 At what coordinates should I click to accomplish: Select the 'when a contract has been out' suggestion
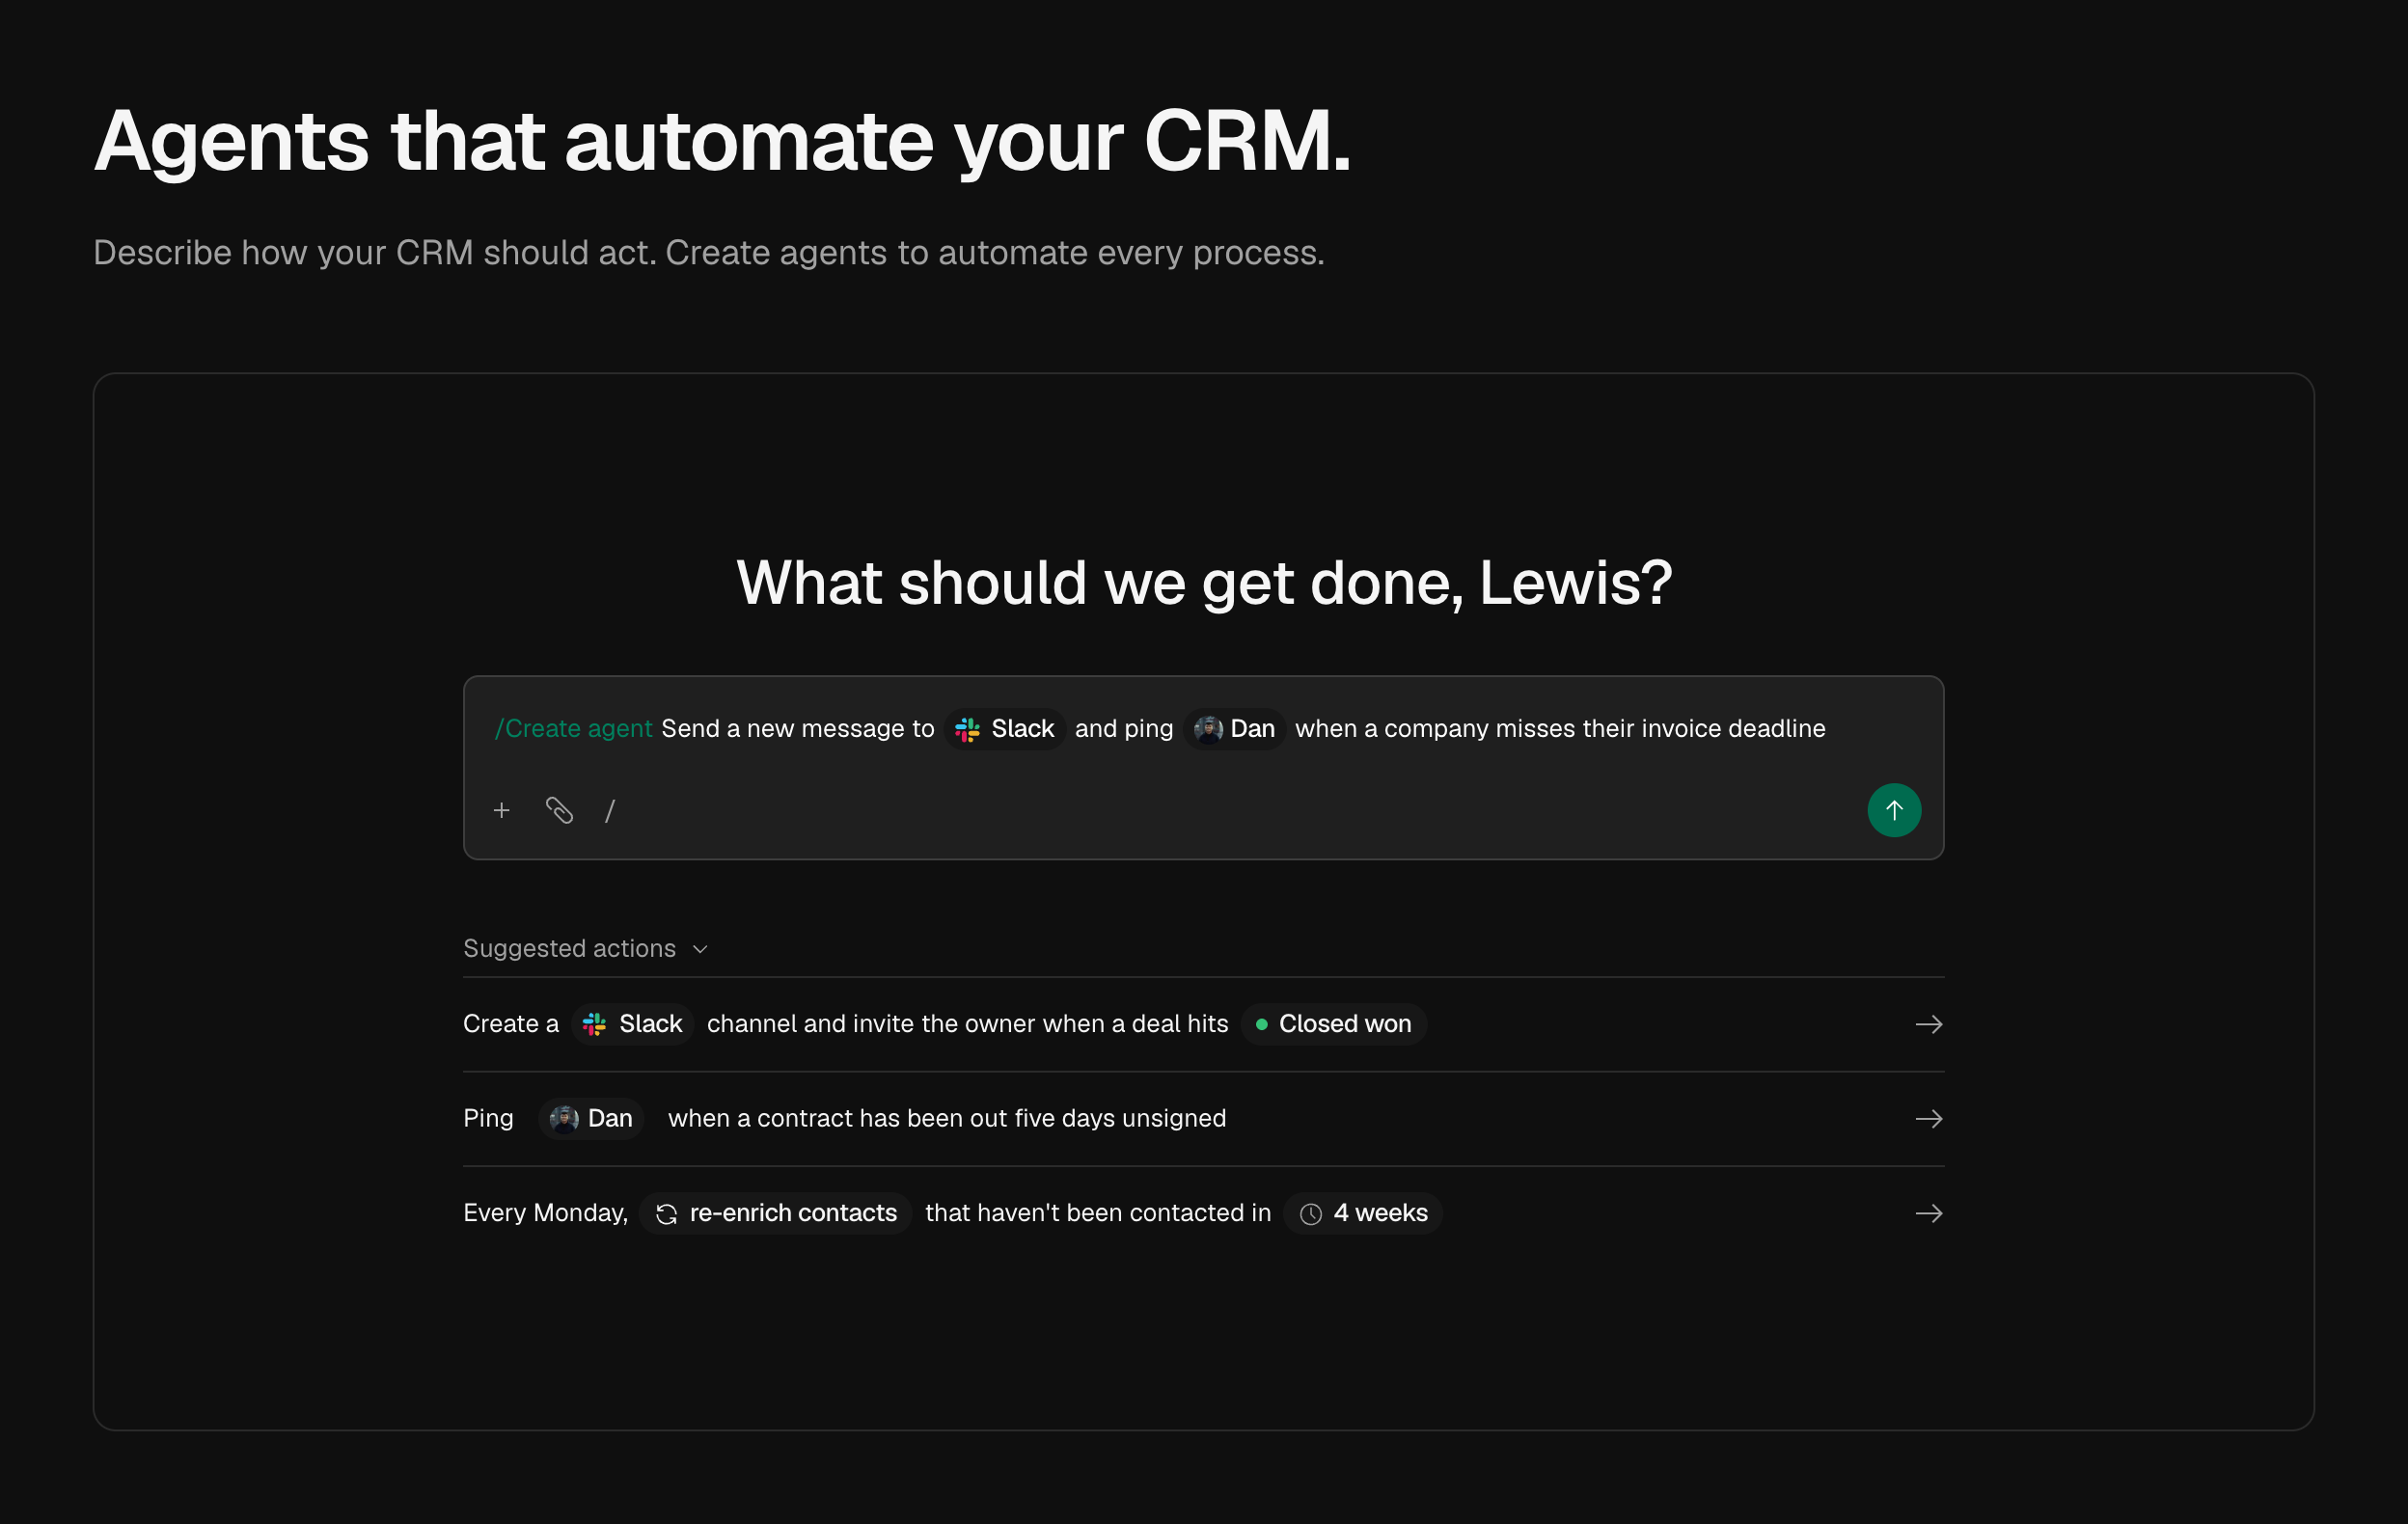click(1203, 1119)
